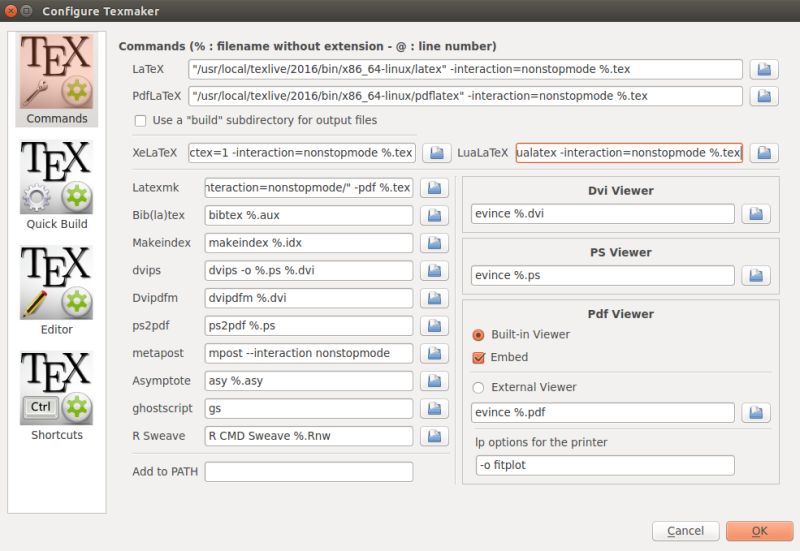Open the Shortcuts settings page

57,396
